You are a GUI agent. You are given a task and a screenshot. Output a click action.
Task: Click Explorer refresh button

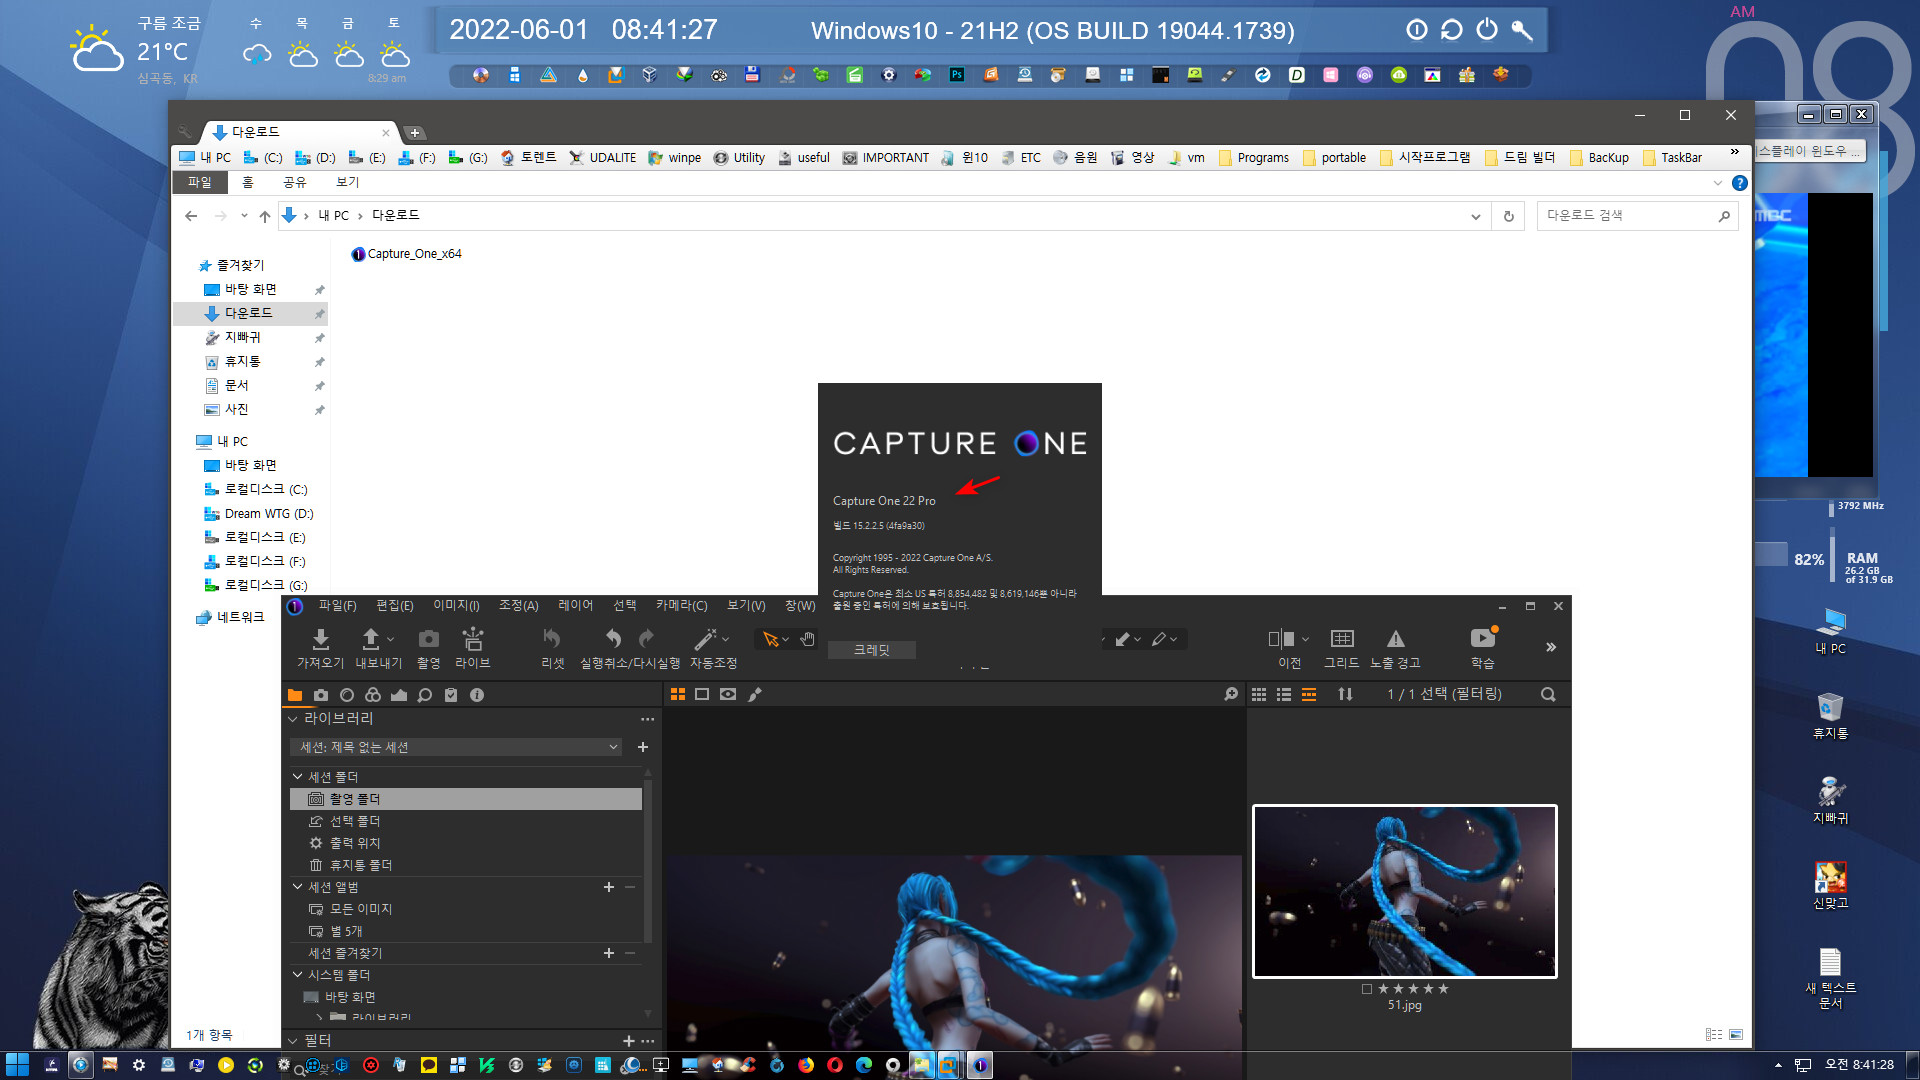click(x=1508, y=216)
